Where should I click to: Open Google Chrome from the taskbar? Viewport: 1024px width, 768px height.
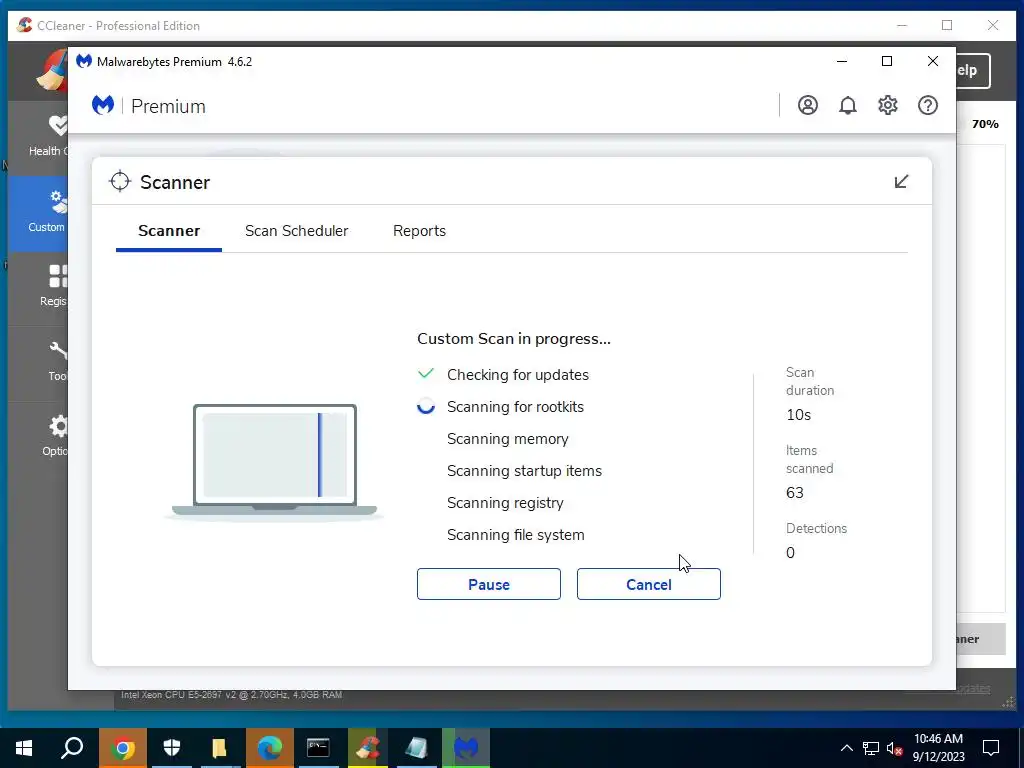pos(122,748)
